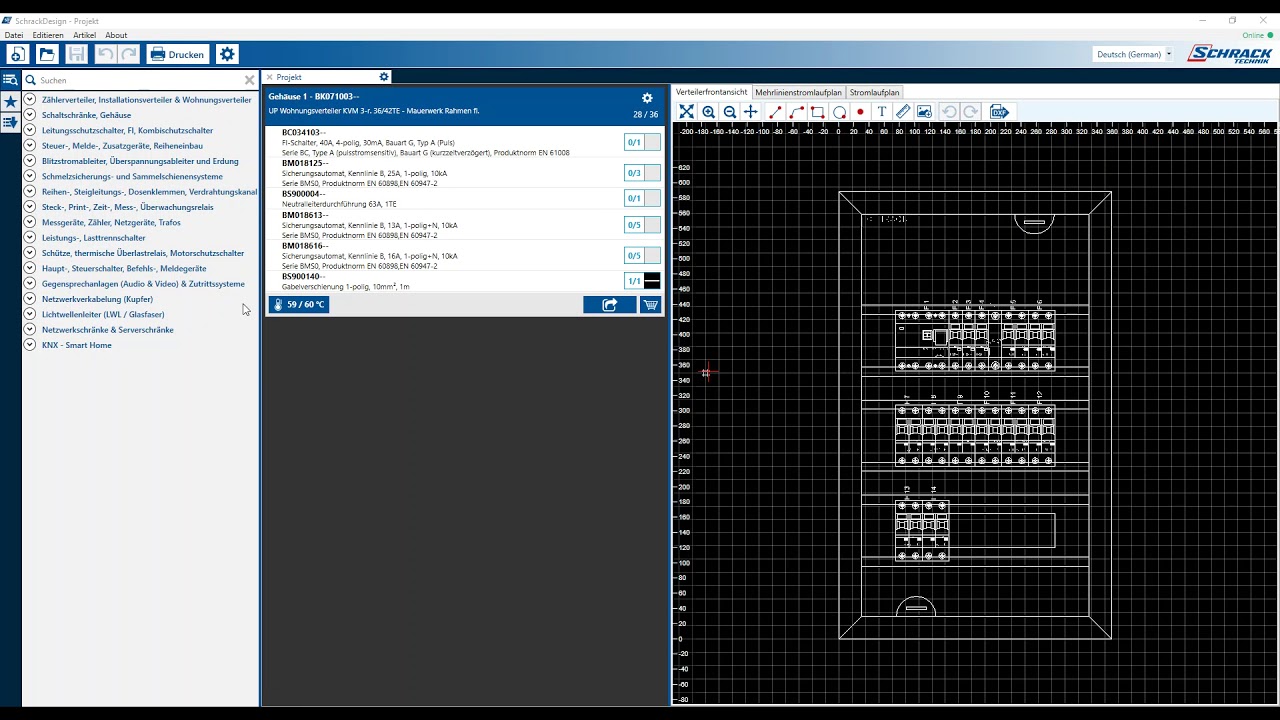Toggle placement box for BM018616 row

(x=652, y=255)
